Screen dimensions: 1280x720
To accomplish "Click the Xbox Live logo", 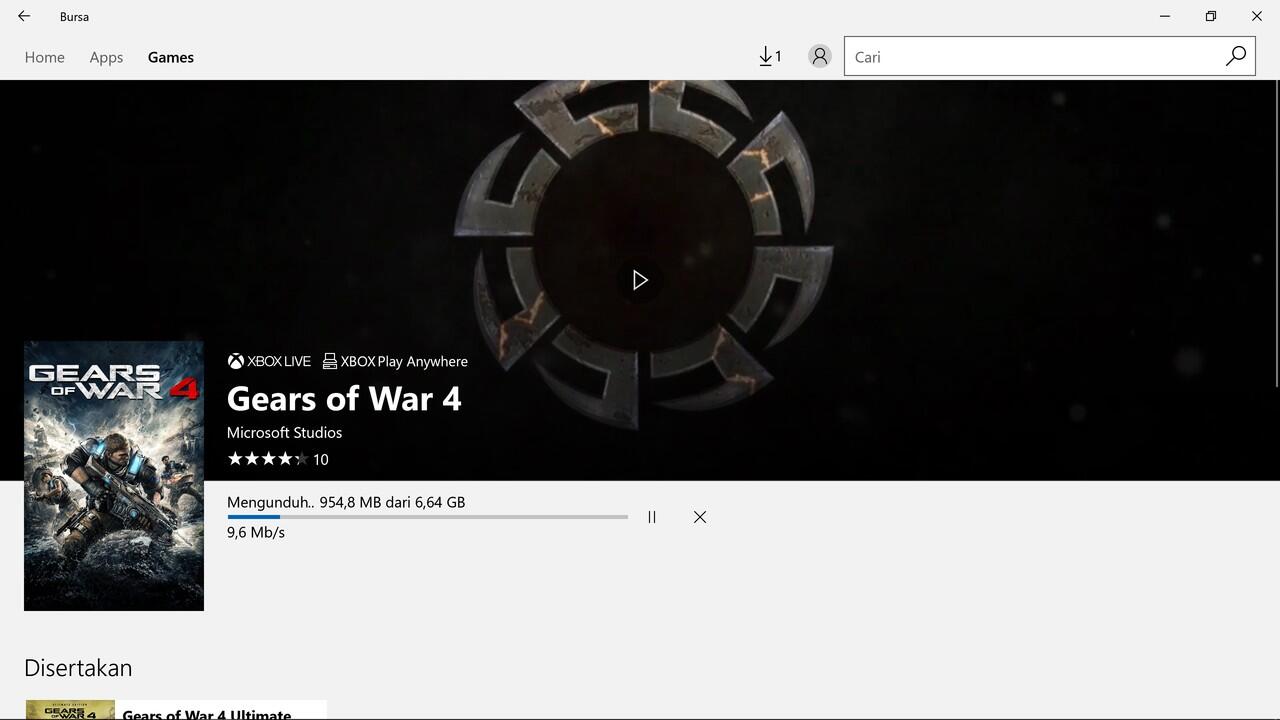I will [269, 361].
